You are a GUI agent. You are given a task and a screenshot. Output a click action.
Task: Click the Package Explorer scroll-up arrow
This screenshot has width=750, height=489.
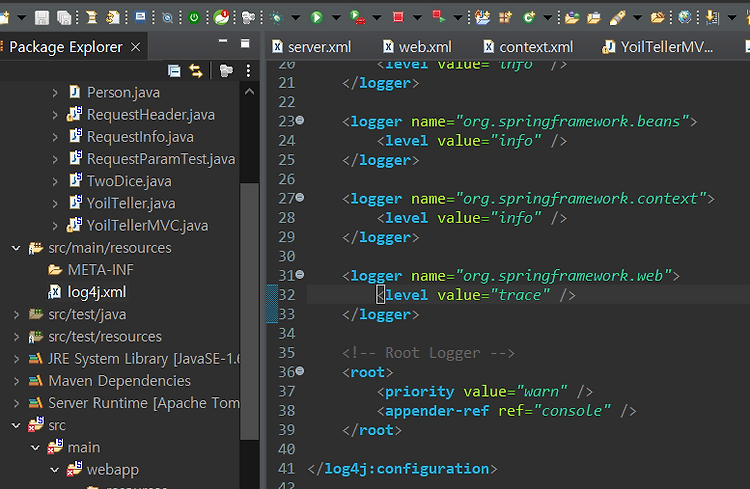click(x=249, y=92)
